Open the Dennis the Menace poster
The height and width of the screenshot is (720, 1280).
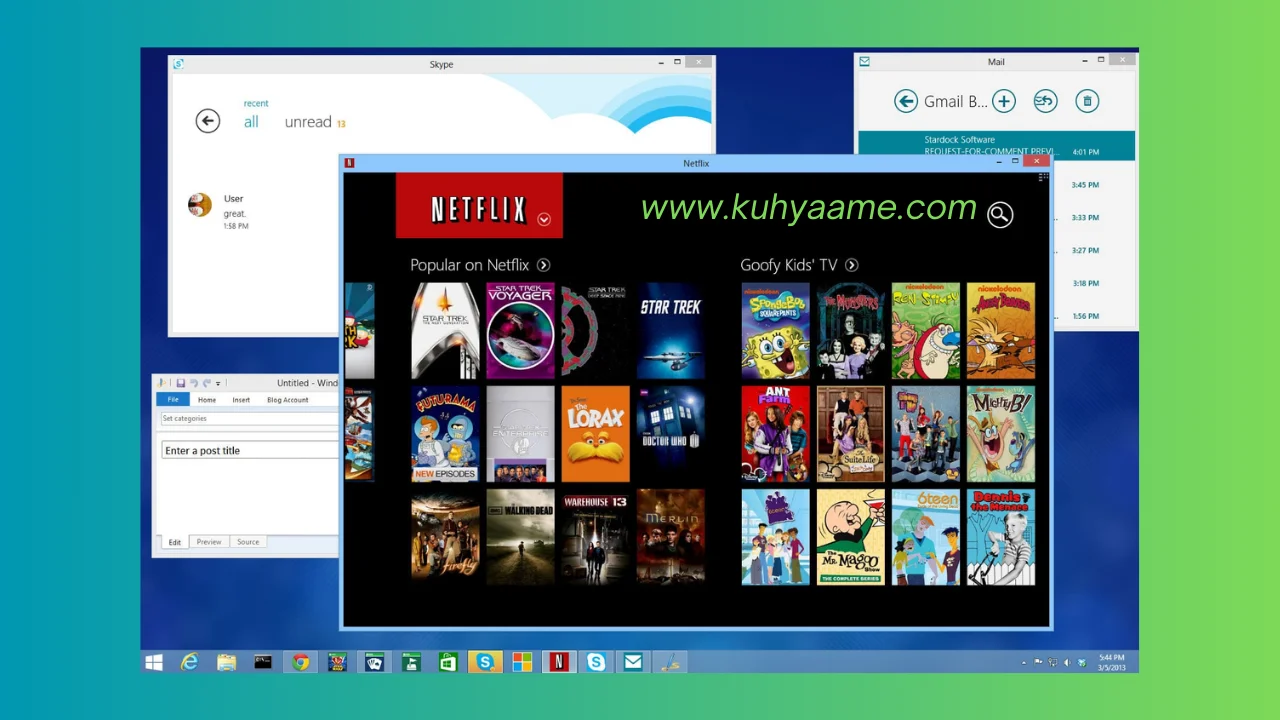coord(1000,537)
